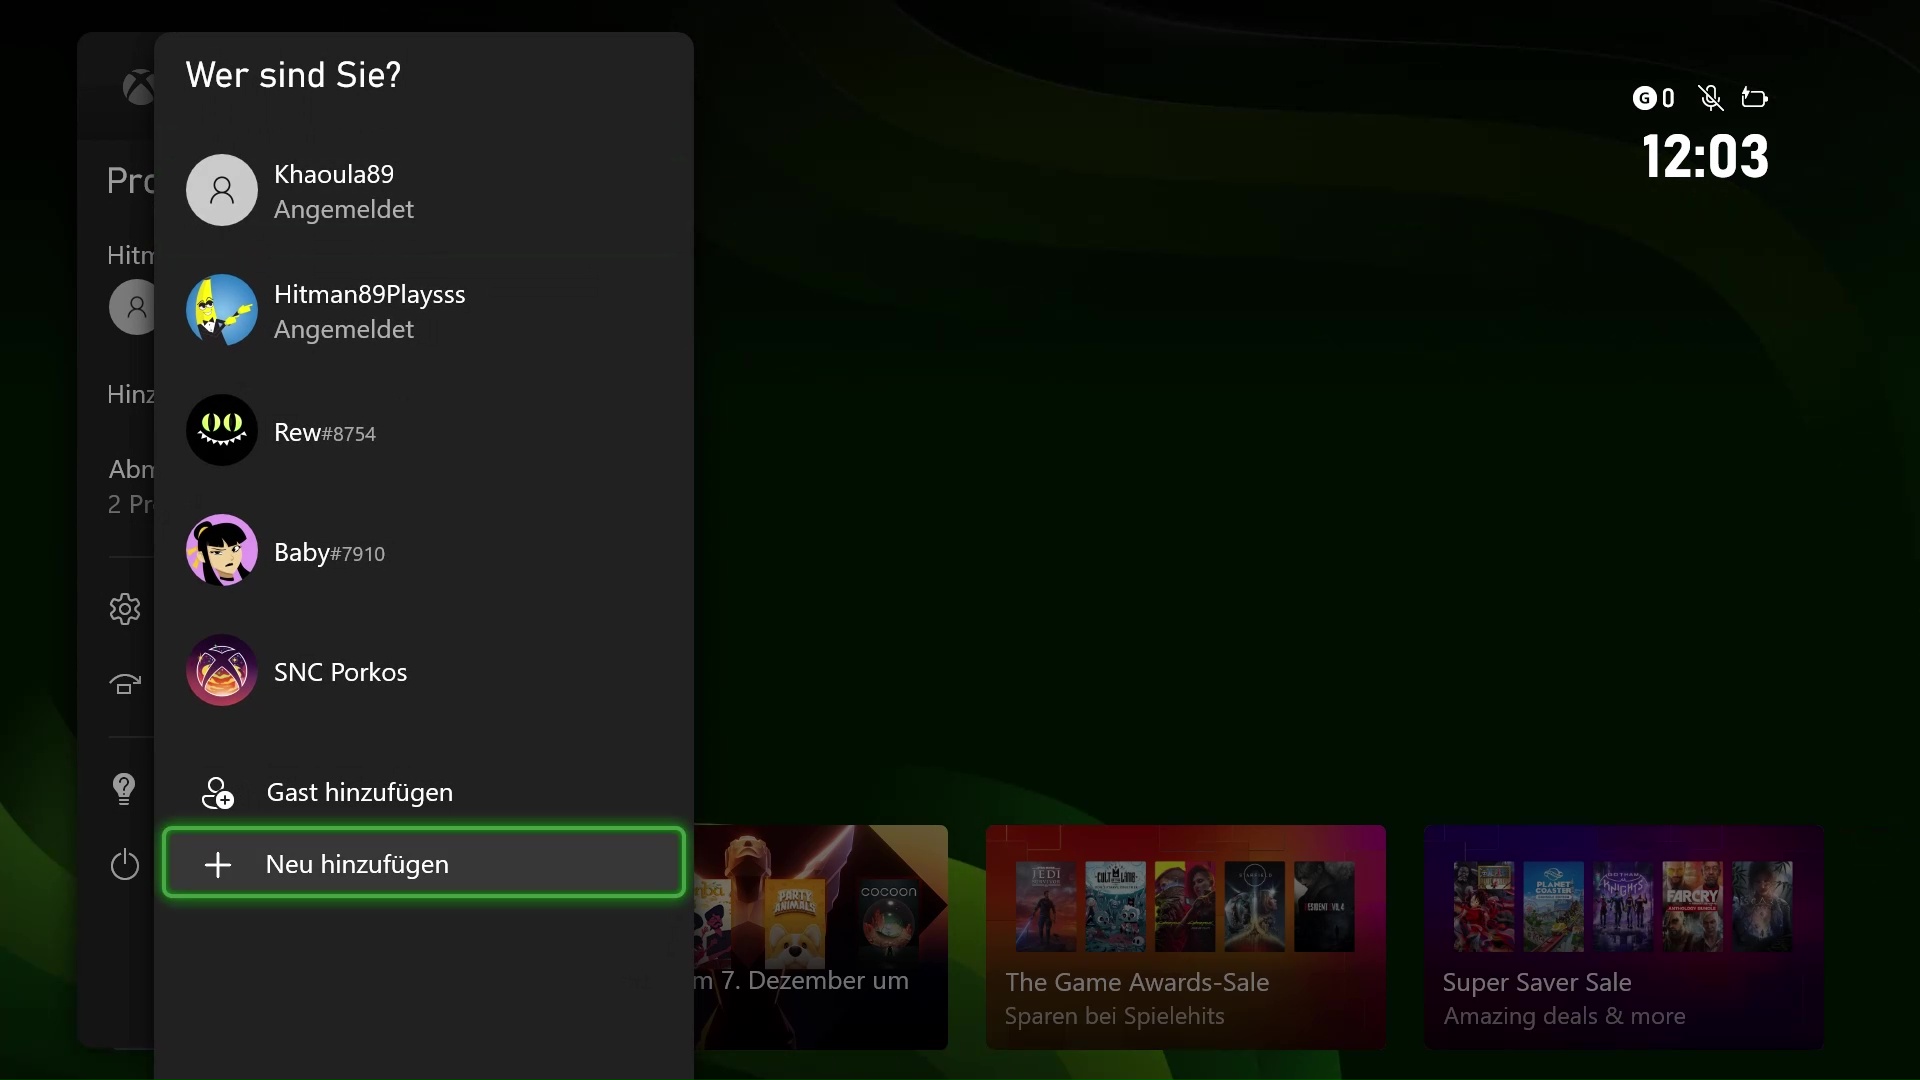The image size is (1920, 1080).
Task: Open the 7. Dezember promo tile
Action: (x=820, y=937)
